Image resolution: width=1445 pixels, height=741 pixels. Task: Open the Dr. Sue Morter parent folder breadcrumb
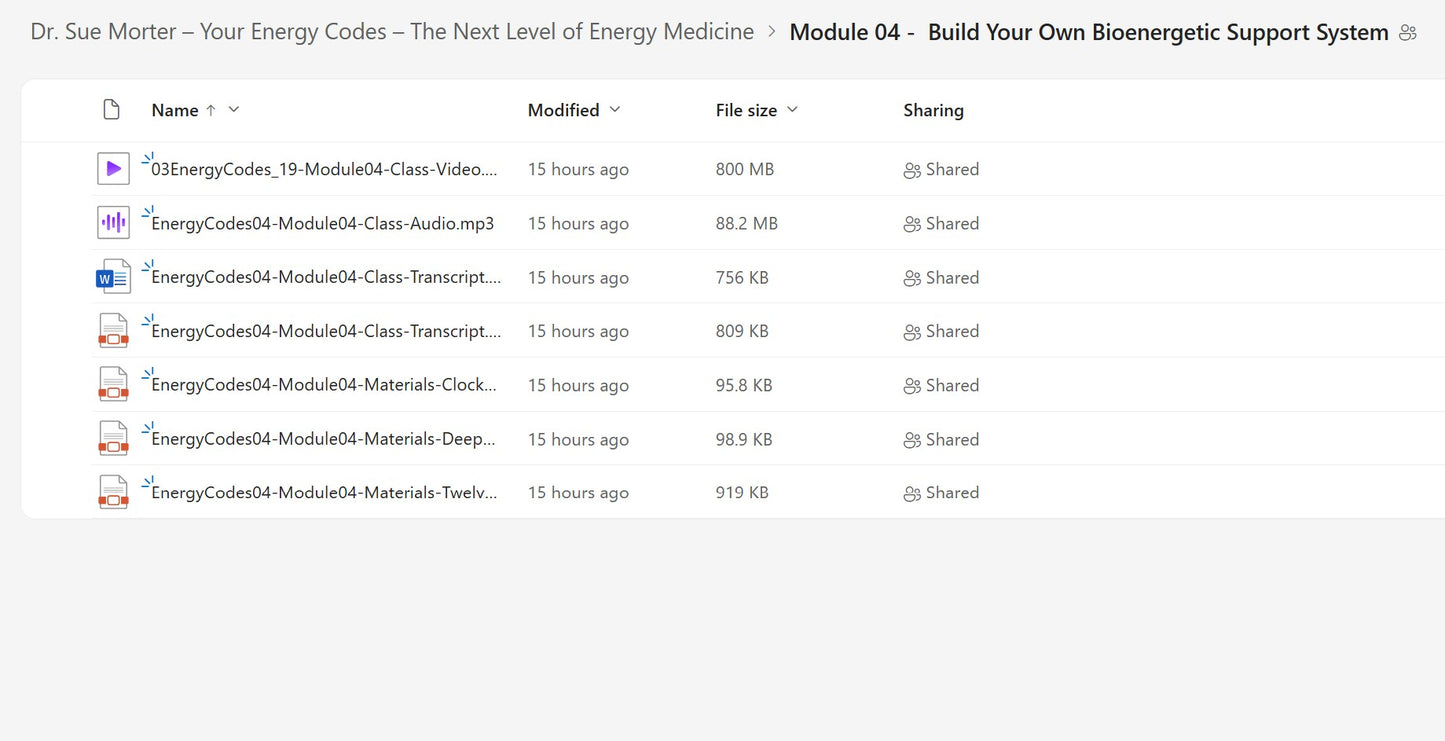(392, 32)
